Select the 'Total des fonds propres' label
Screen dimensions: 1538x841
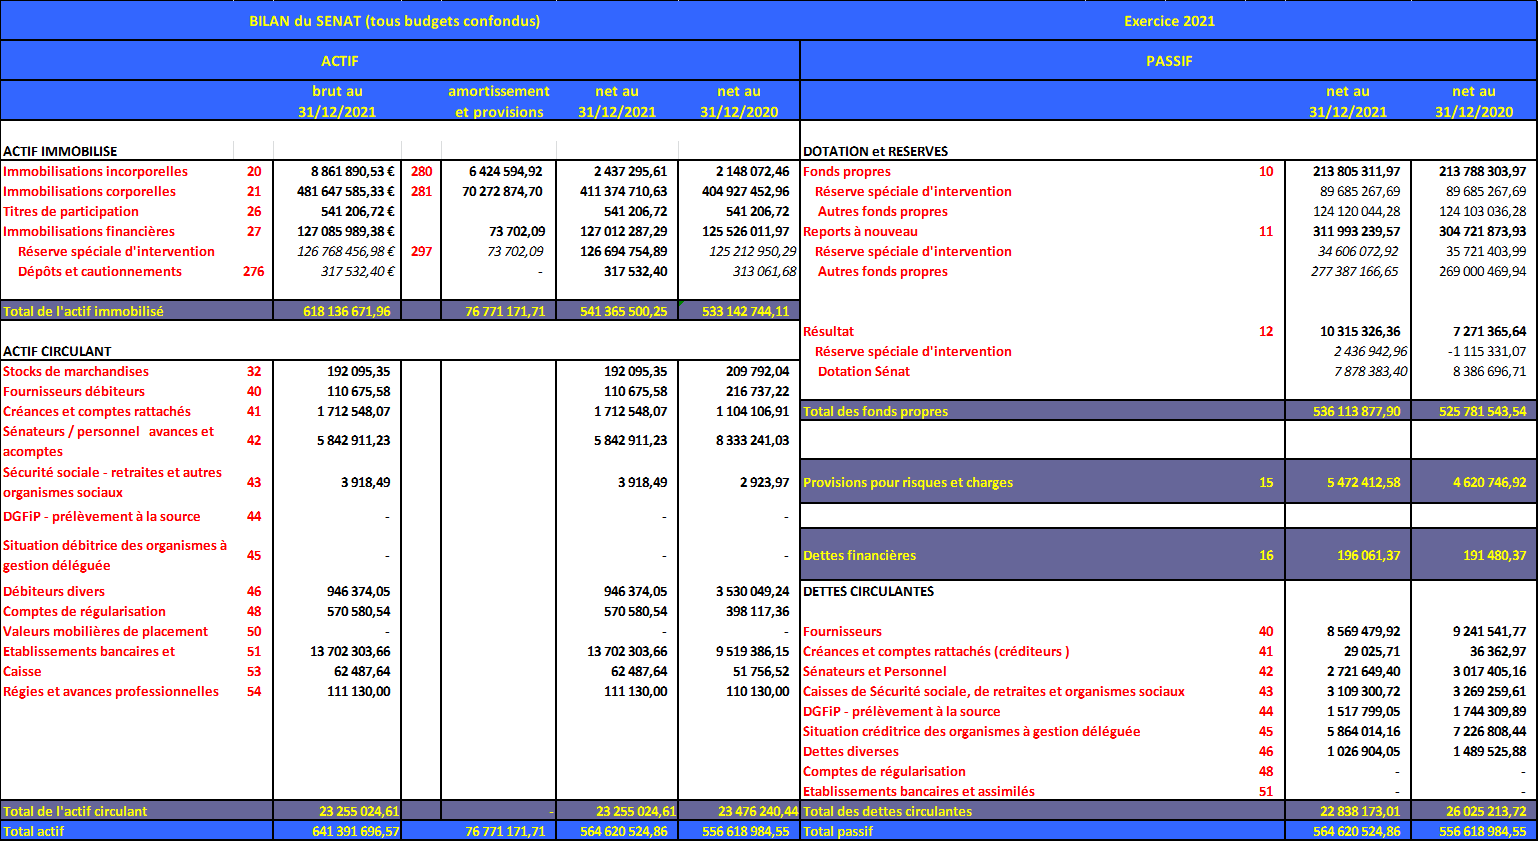[875, 411]
